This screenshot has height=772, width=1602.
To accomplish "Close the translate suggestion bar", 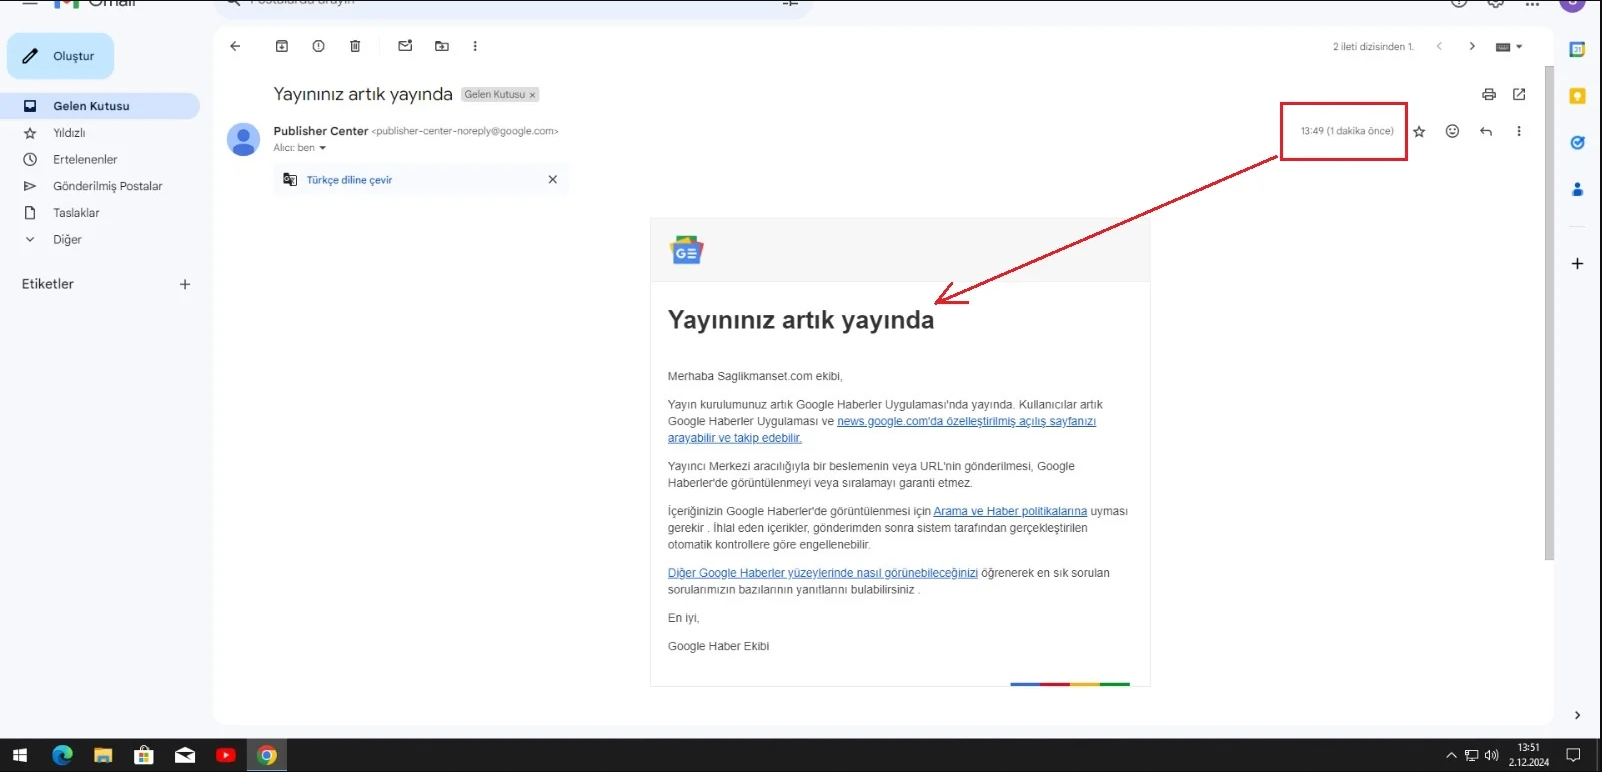I will tap(552, 179).
